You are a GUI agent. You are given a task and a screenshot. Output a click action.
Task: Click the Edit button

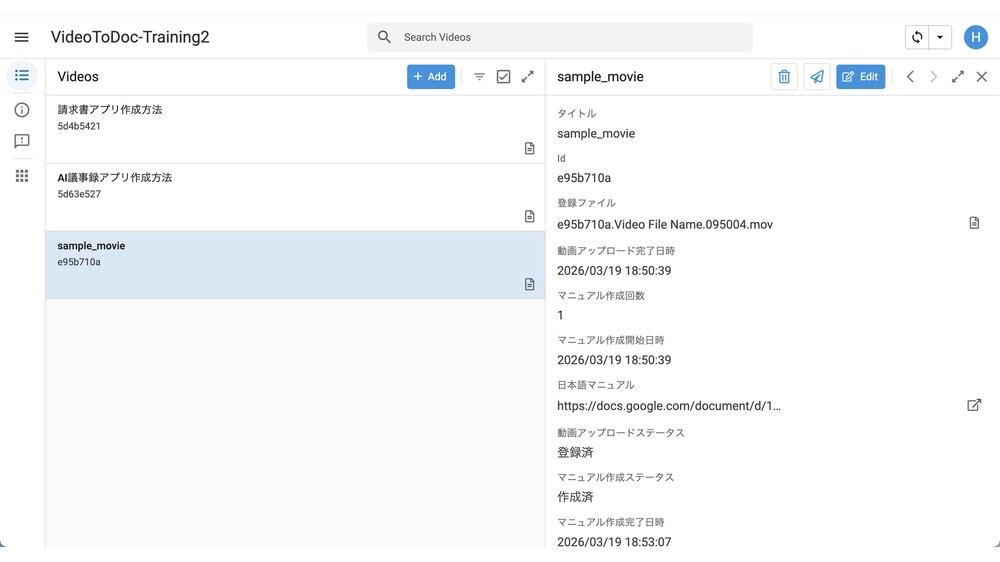tap(860, 77)
